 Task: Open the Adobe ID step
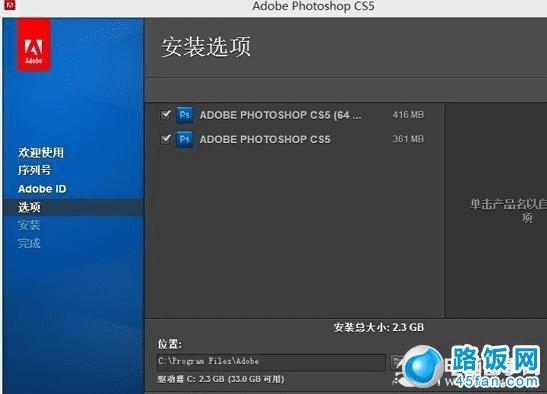[42, 189]
